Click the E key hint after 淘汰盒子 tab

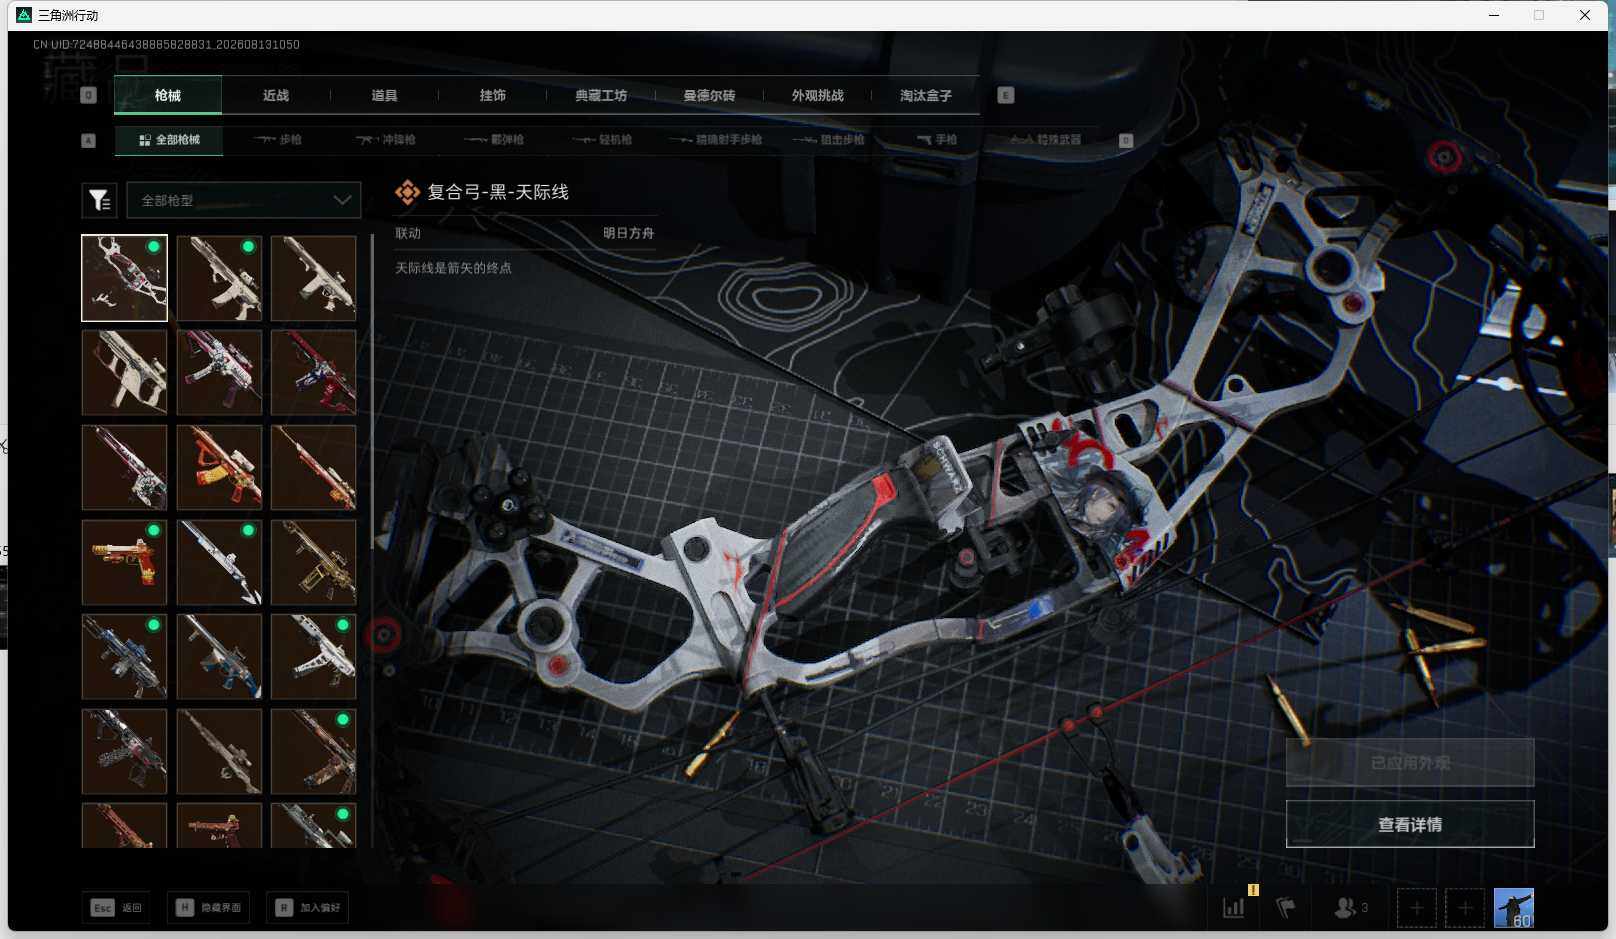click(1006, 95)
